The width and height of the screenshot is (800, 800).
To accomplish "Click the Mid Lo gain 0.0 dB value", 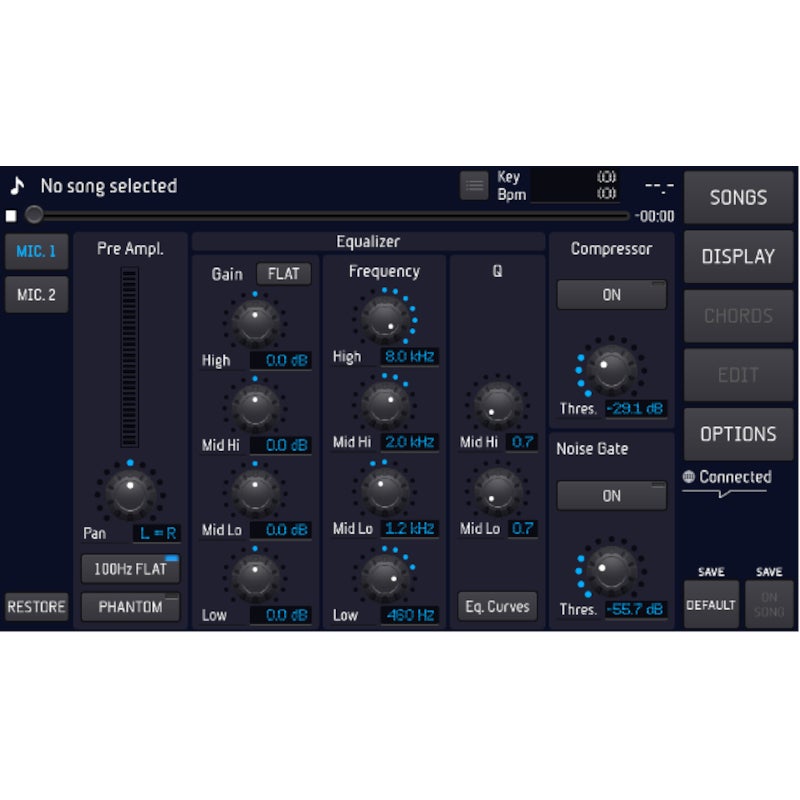I will [281, 530].
